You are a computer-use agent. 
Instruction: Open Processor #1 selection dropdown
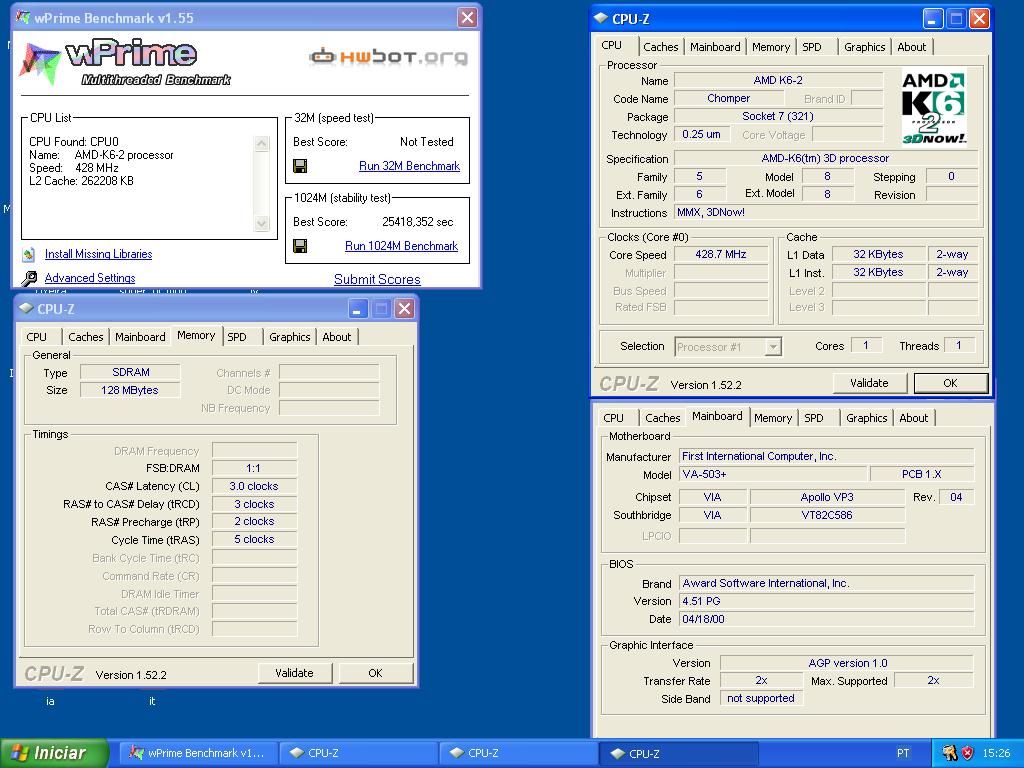[773, 347]
